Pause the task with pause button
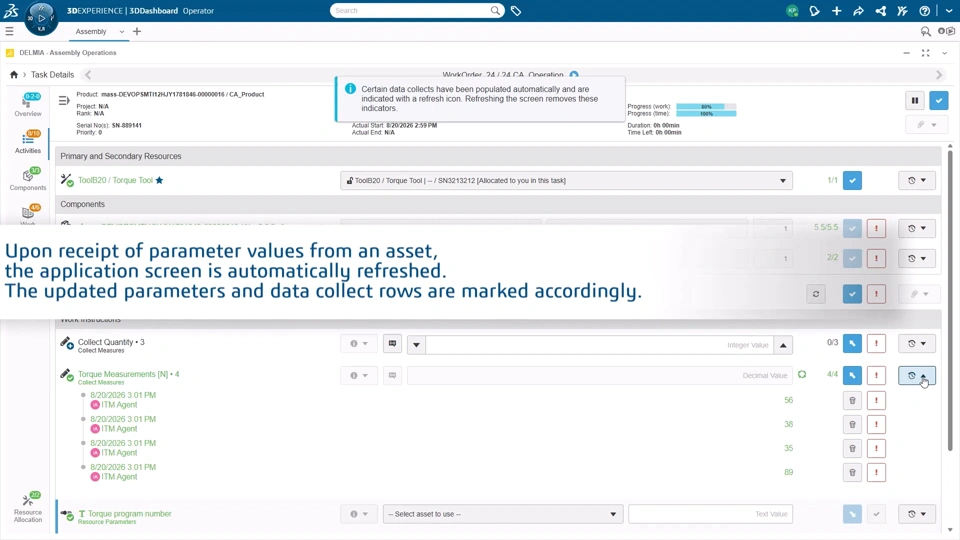This screenshot has height=540, width=960. coord(915,100)
